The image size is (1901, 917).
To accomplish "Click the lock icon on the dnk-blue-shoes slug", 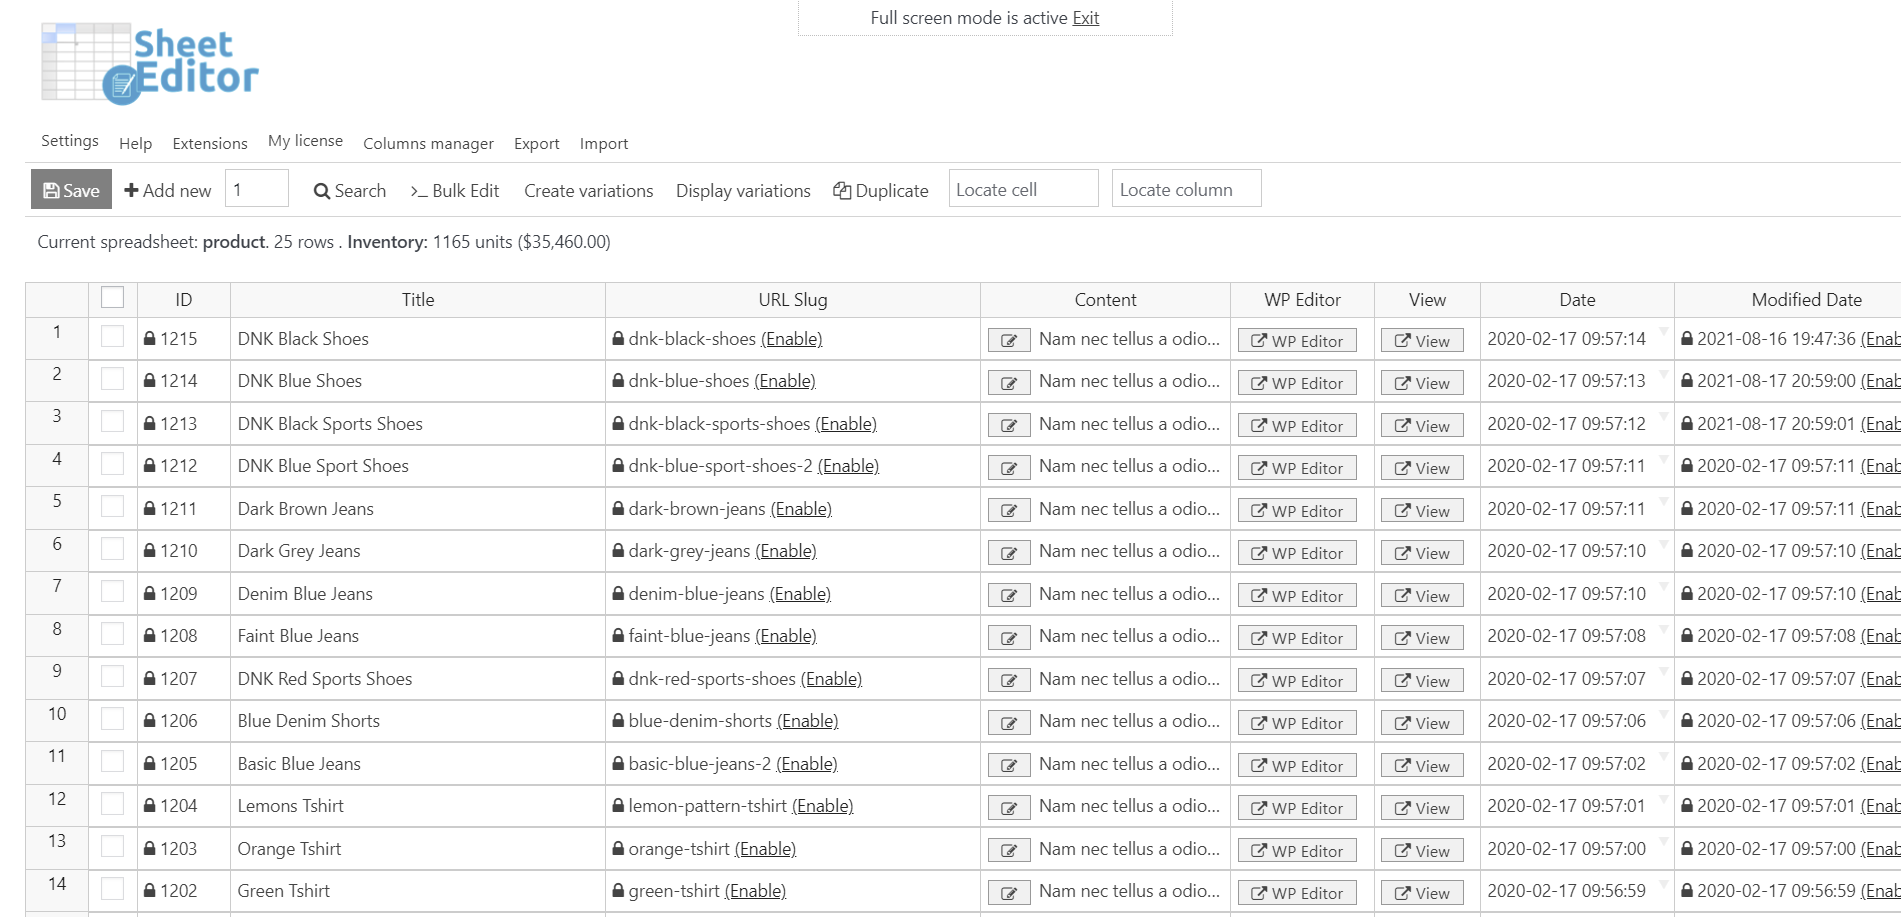I will (617, 381).
